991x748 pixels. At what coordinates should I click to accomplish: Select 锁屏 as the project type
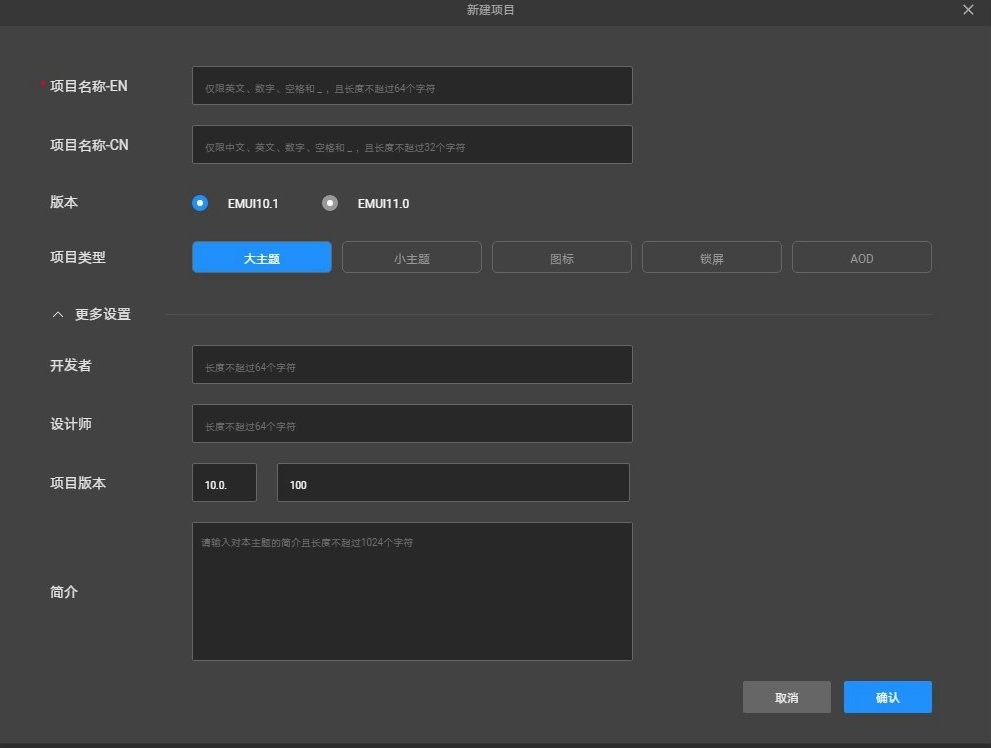point(711,257)
